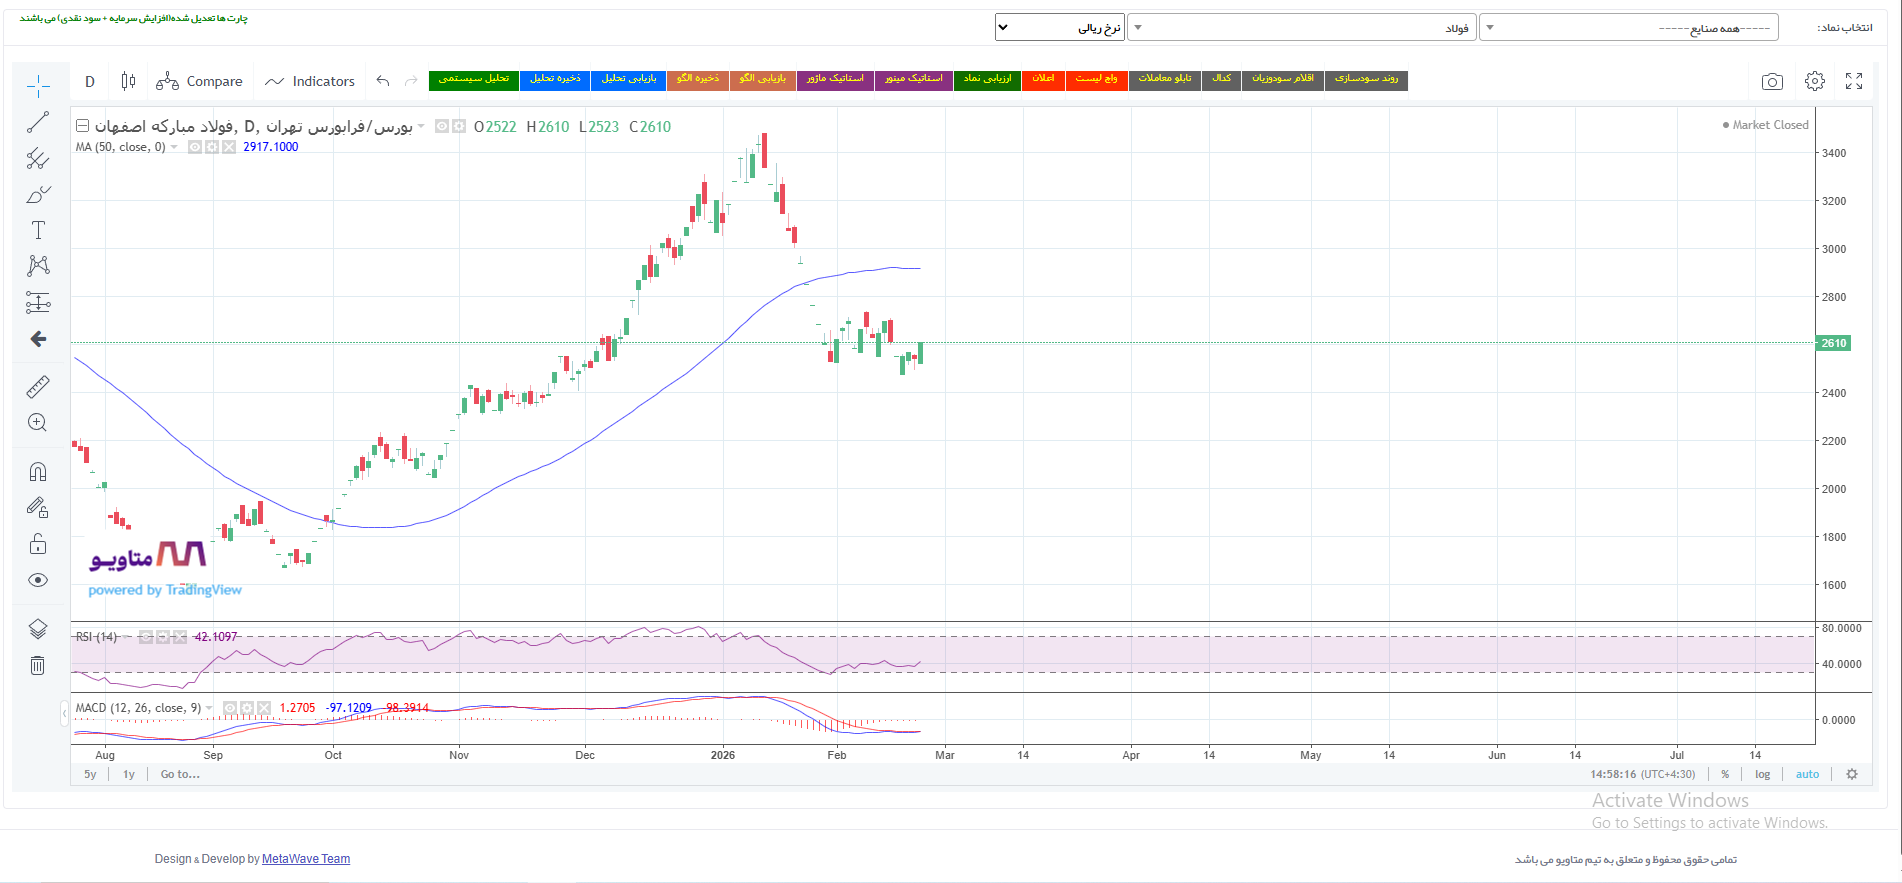Hide the MACD indicator
The height and width of the screenshot is (883, 1902).
pyautogui.click(x=230, y=708)
